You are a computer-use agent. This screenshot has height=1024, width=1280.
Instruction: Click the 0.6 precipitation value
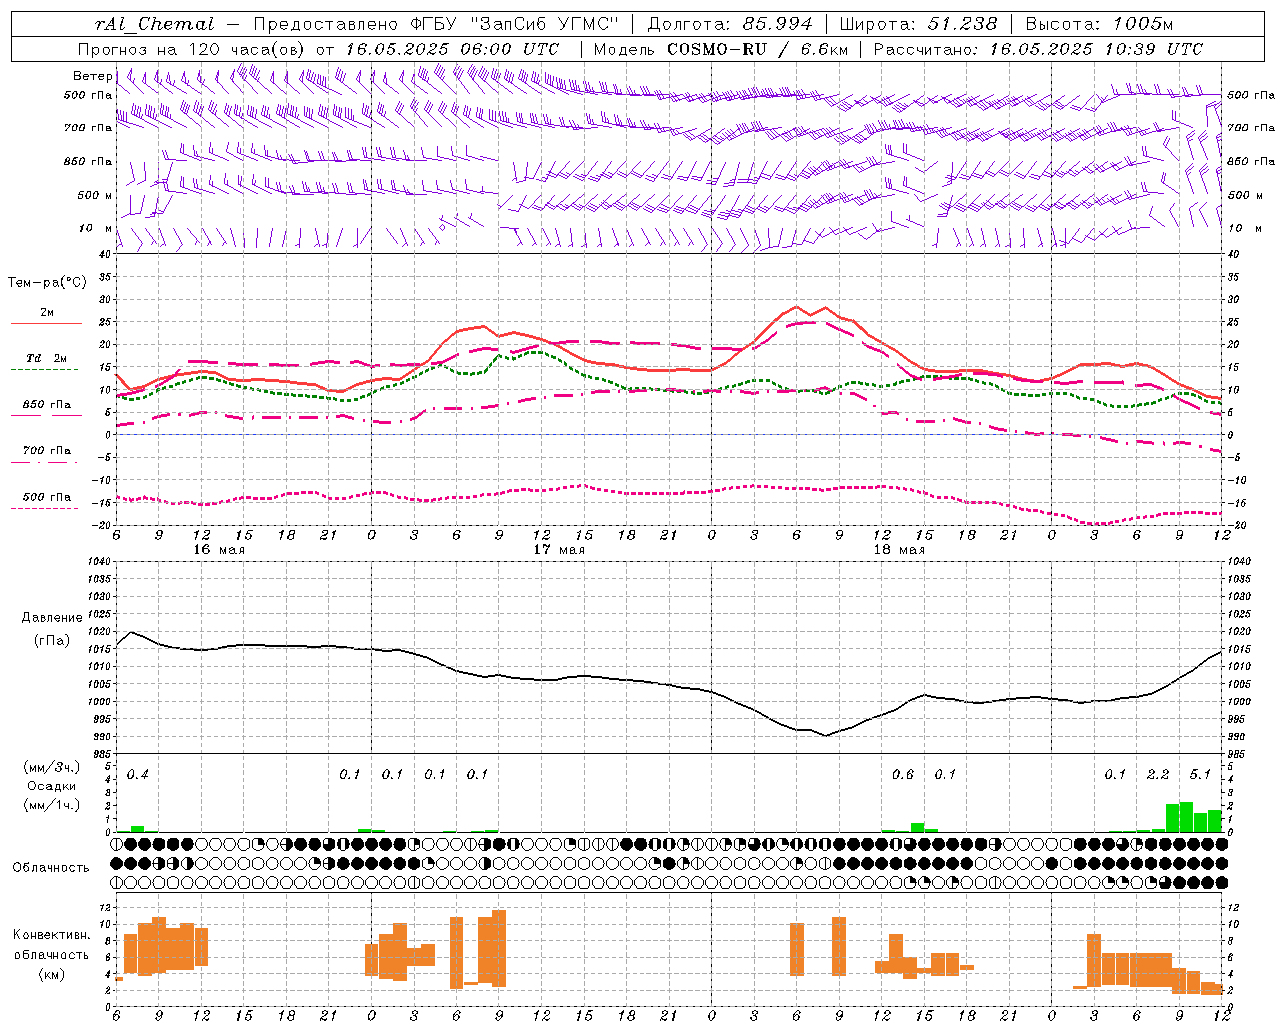click(x=902, y=775)
